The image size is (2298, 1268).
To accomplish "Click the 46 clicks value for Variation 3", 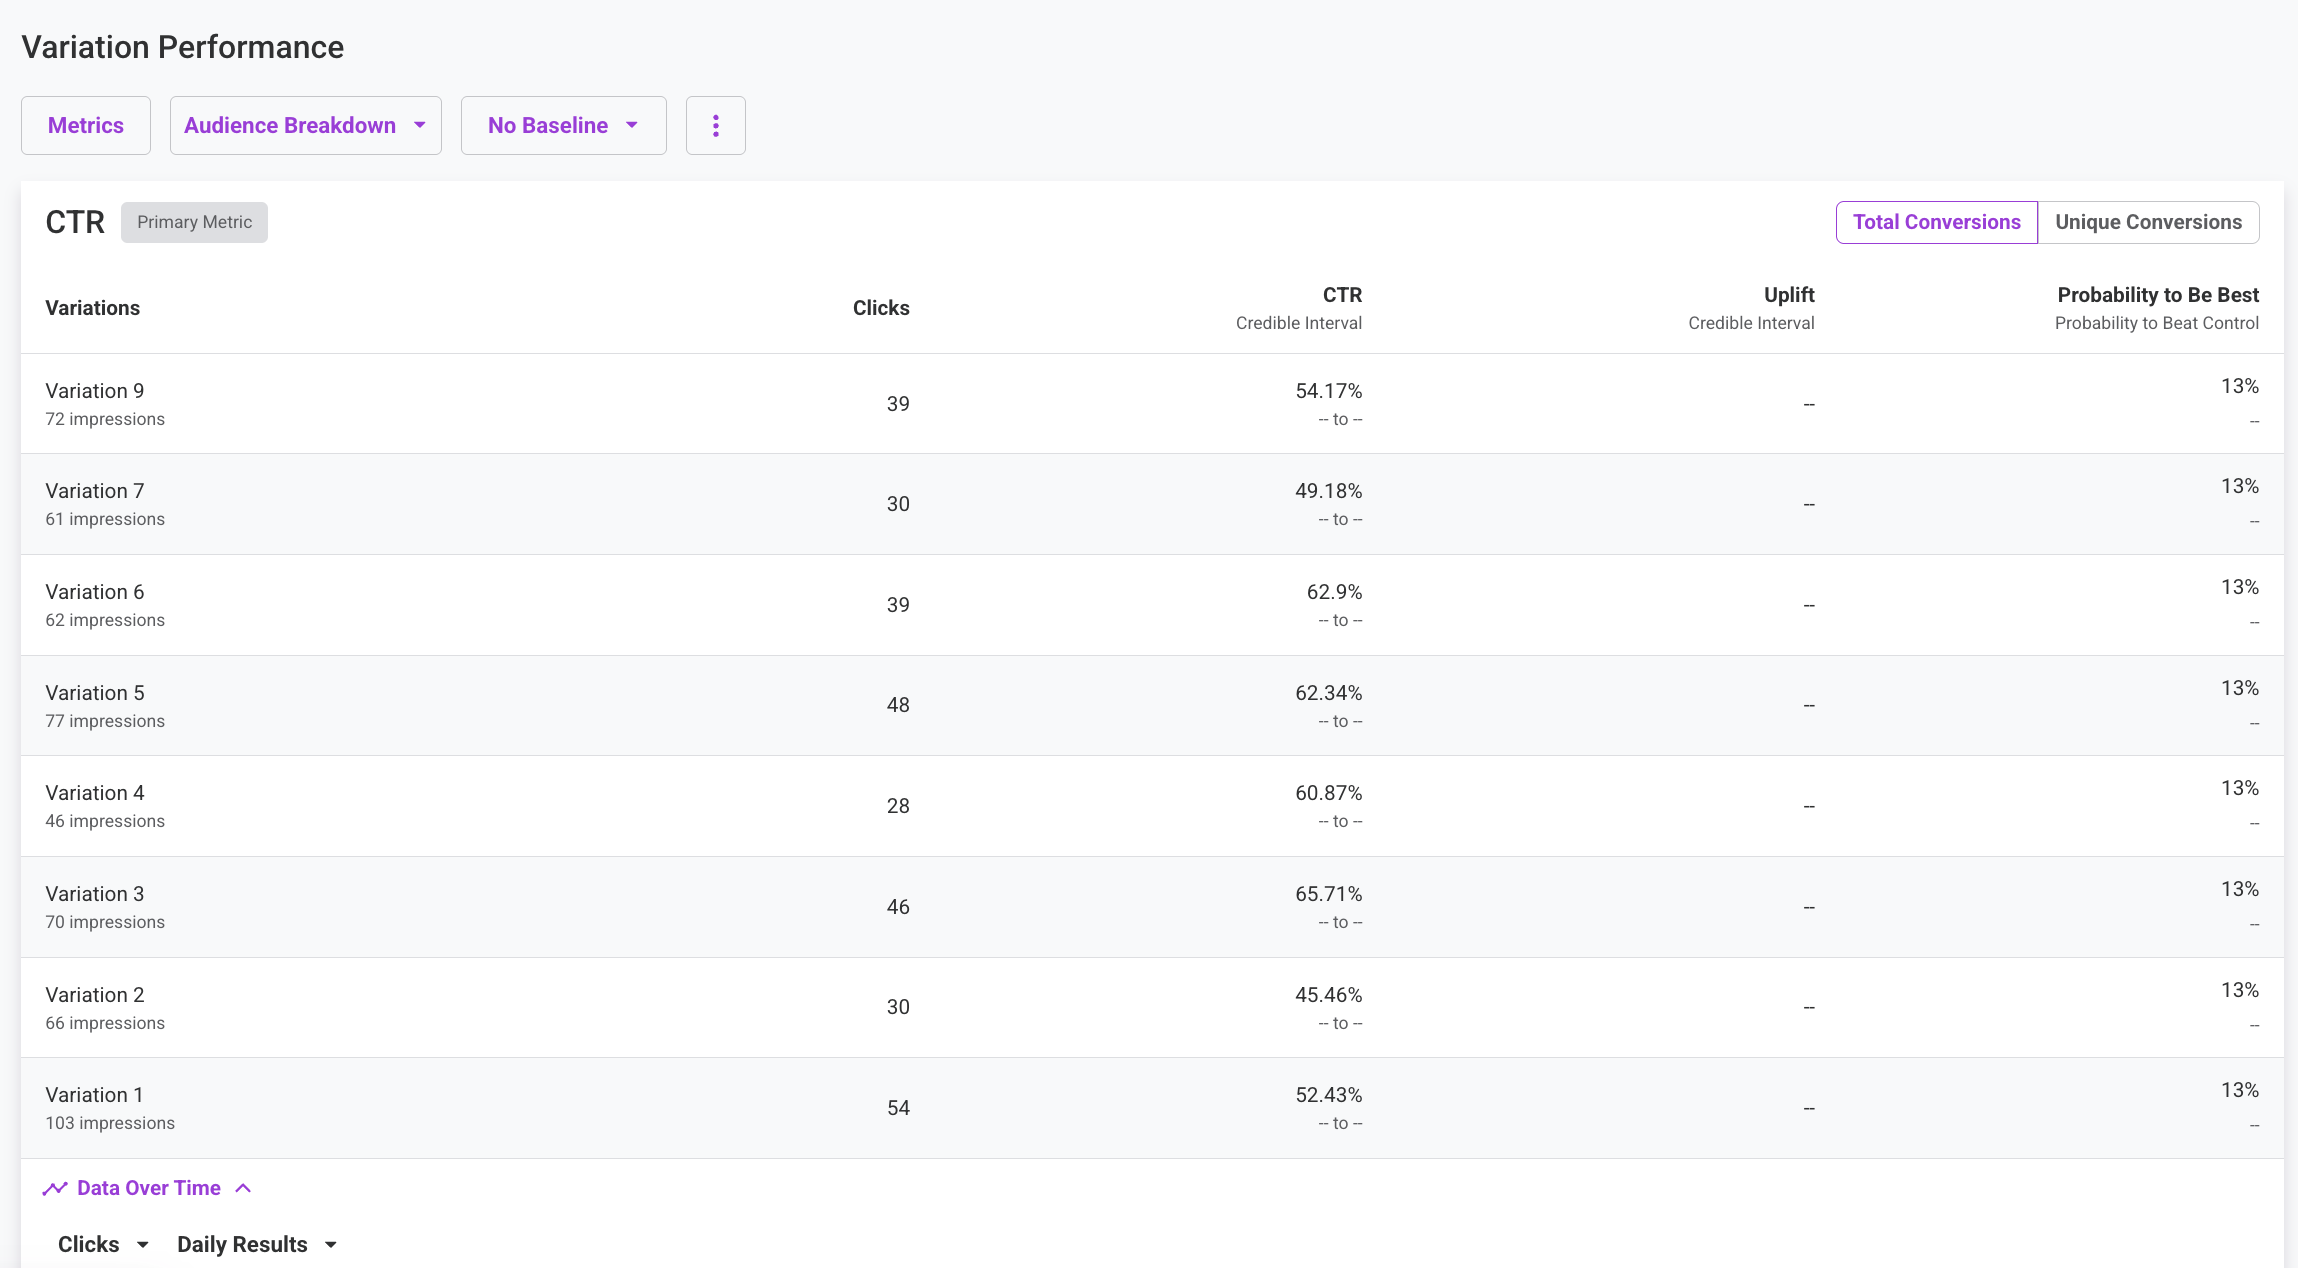I will point(898,907).
